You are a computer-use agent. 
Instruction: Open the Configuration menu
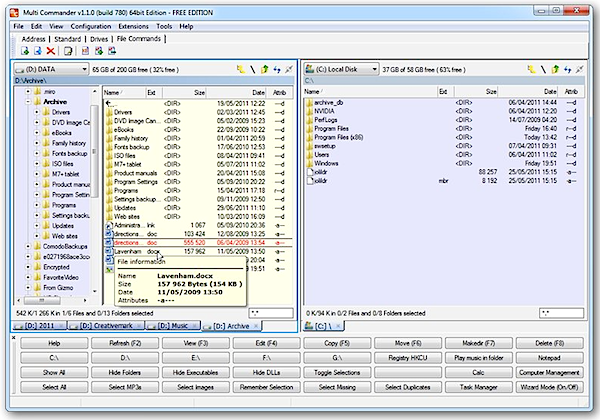[91, 26]
